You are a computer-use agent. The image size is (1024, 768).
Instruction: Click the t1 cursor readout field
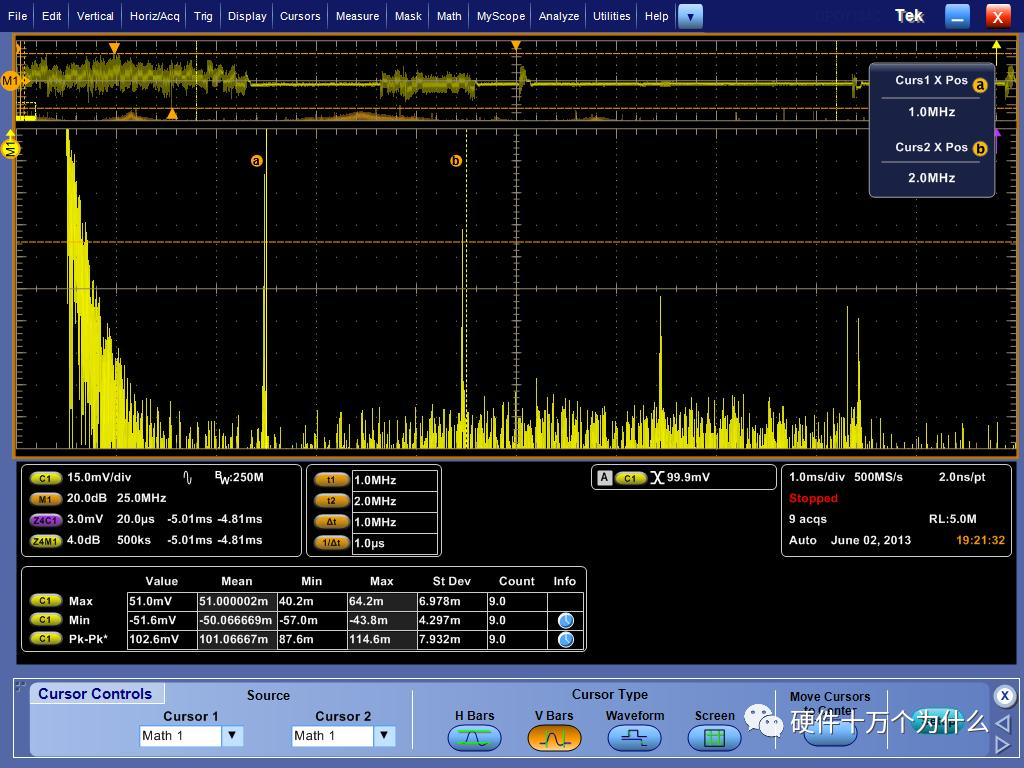[x=394, y=480]
